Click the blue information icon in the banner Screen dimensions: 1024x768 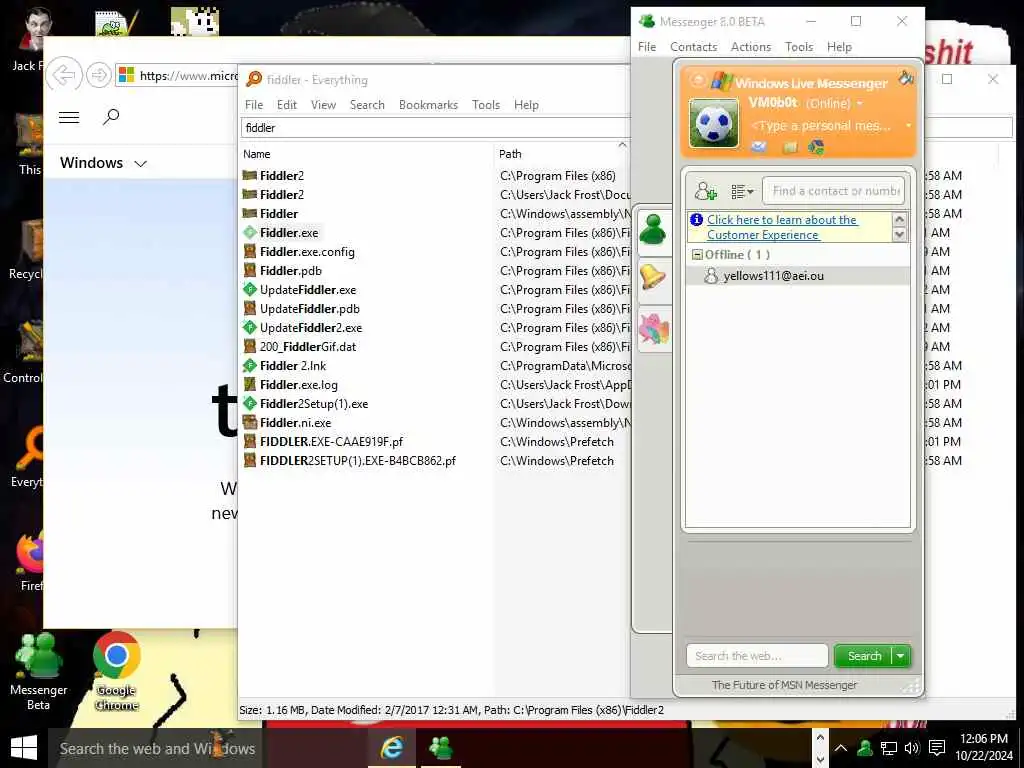pyautogui.click(x=697, y=219)
